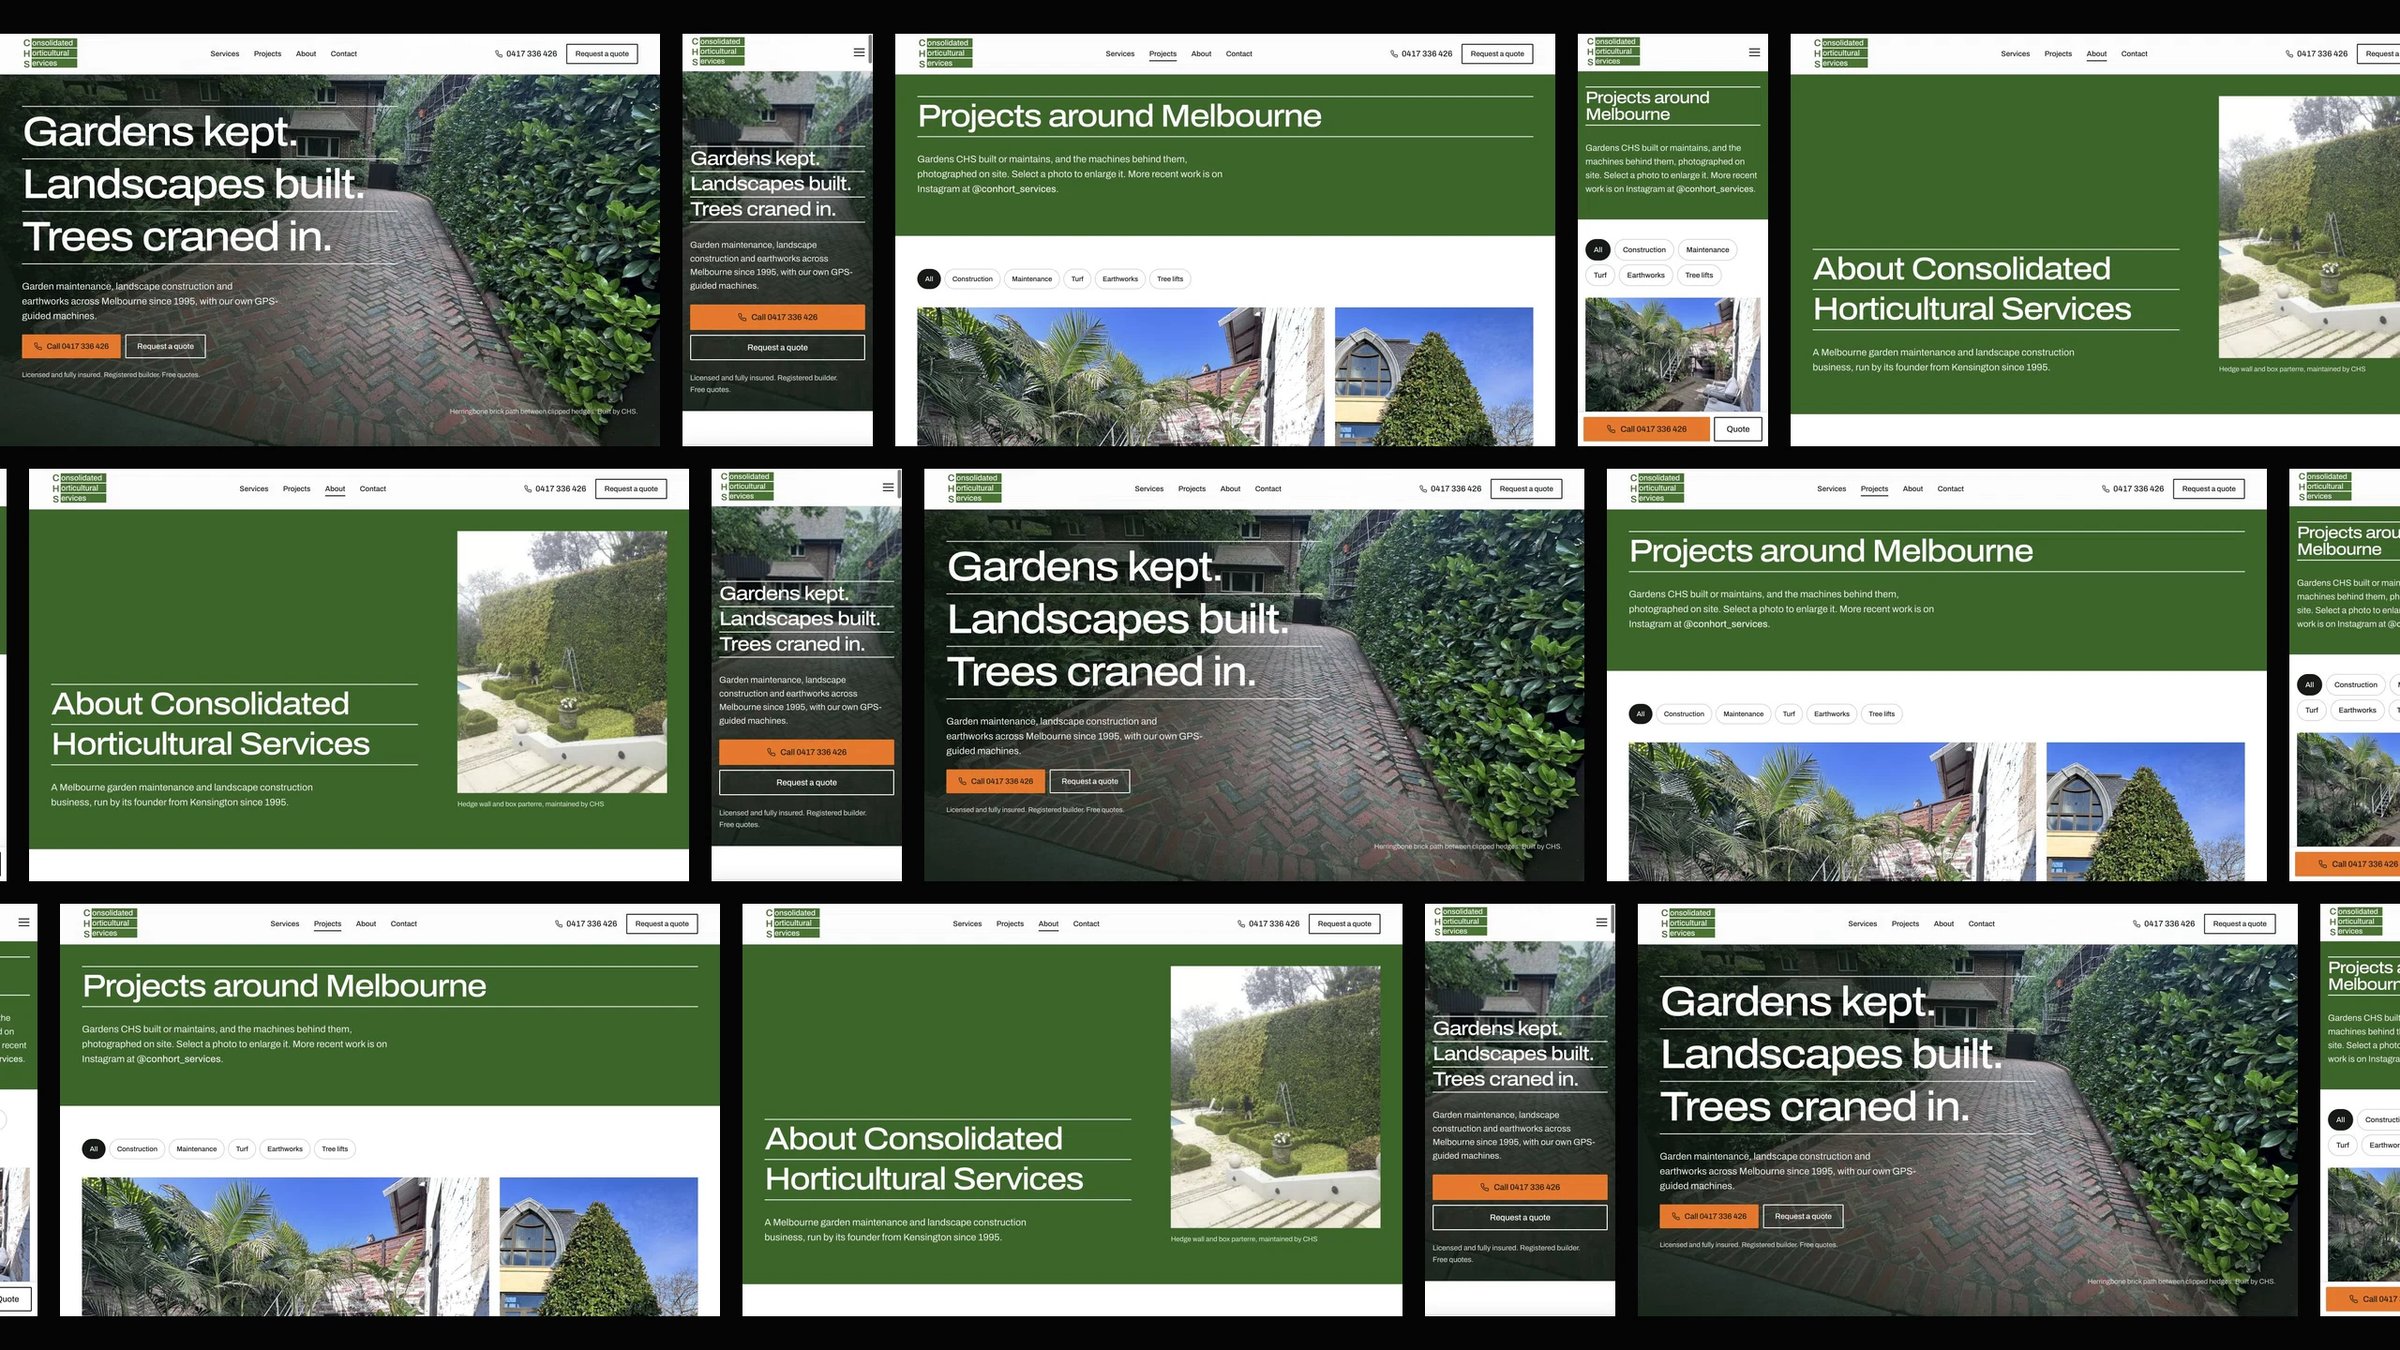Open Contact nav in bottom-row desktop About mockup

[1086, 924]
